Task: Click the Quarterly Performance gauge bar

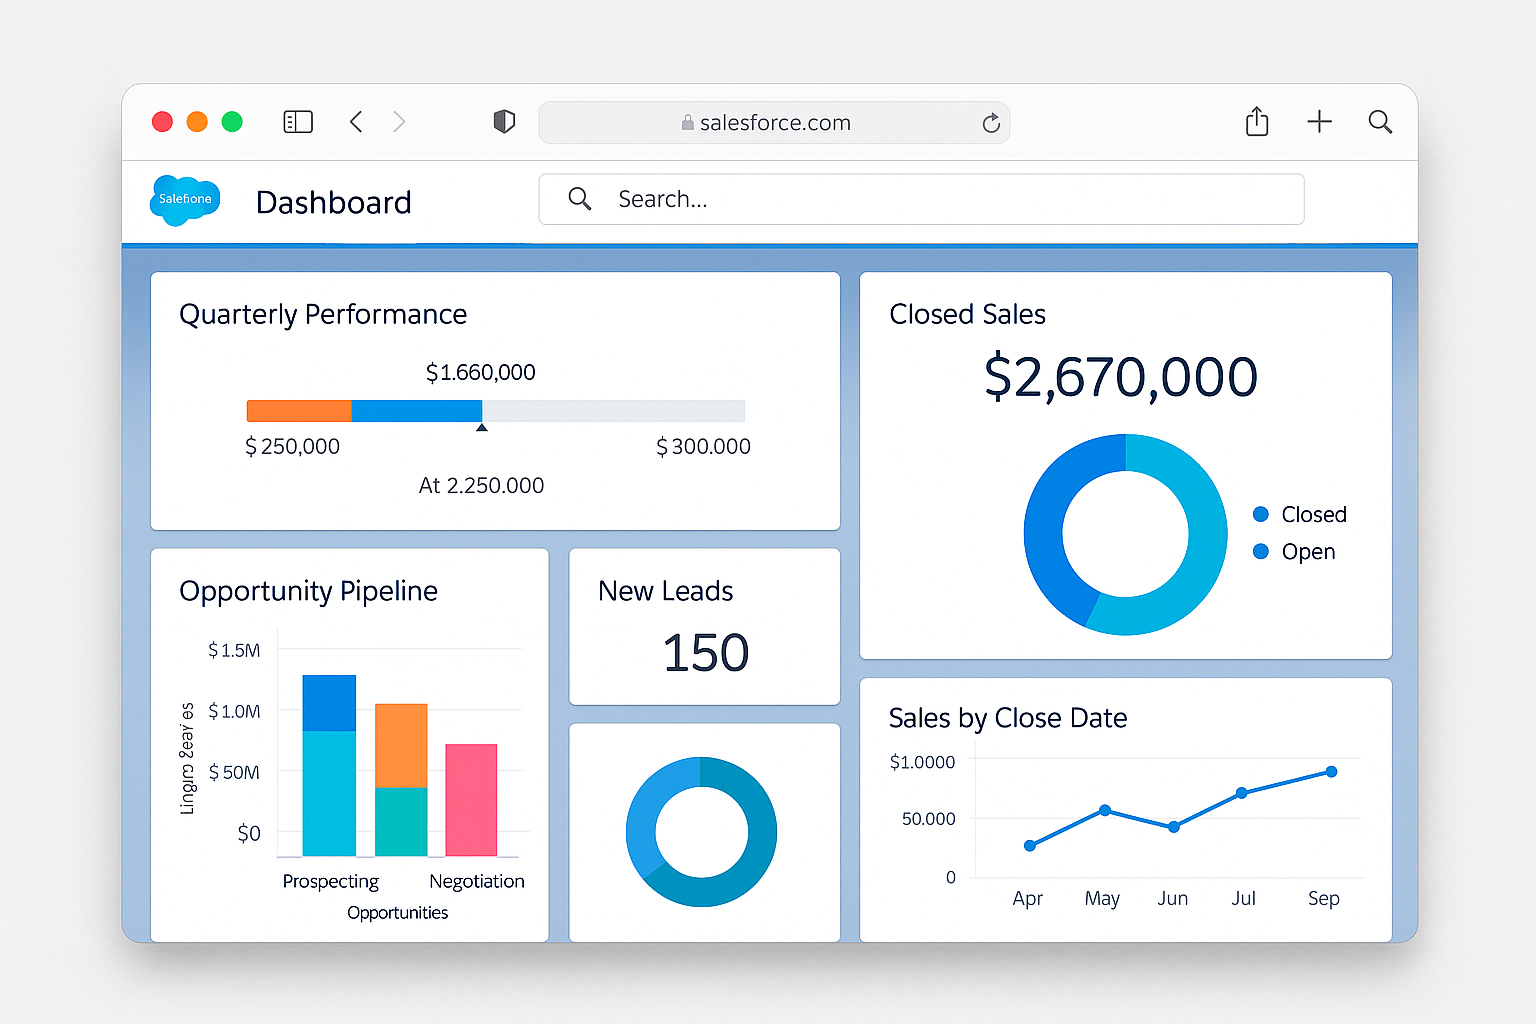Action: point(495,410)
